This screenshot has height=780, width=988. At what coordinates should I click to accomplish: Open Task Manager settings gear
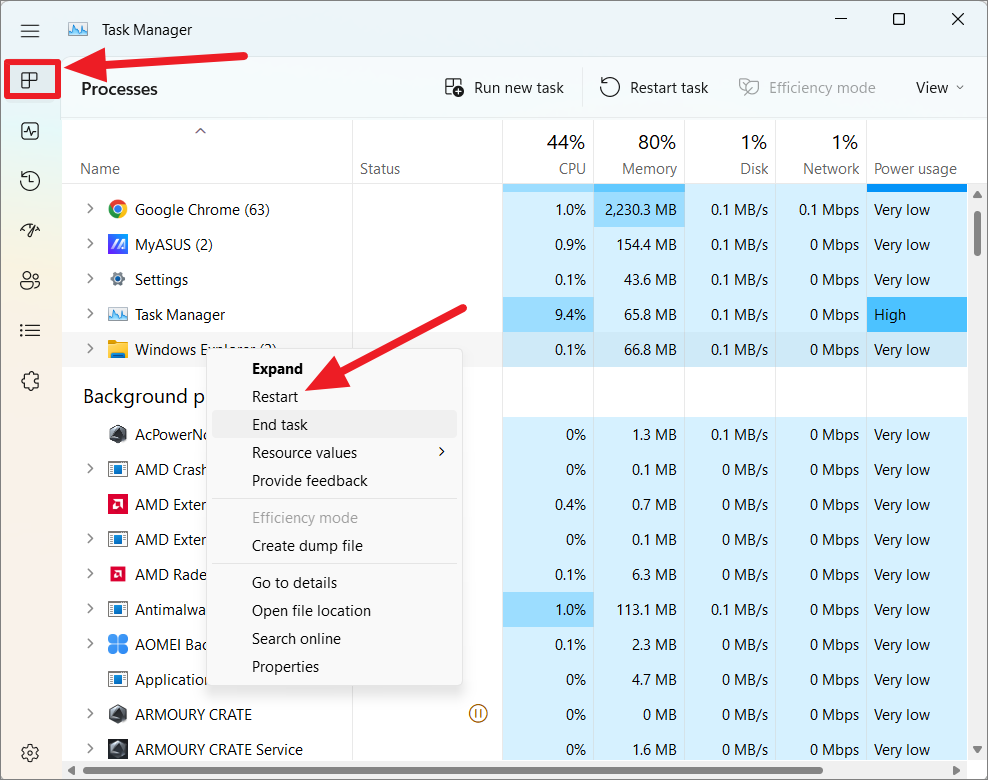tap(30, 752)
